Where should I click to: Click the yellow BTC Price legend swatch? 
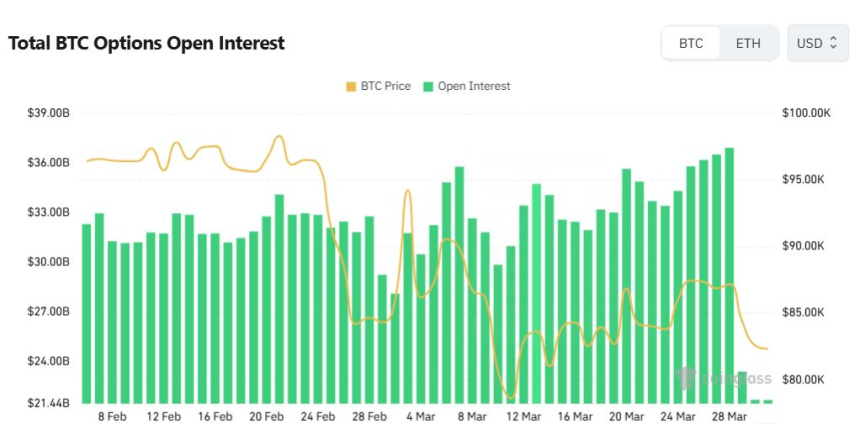(x=351, y=87)
